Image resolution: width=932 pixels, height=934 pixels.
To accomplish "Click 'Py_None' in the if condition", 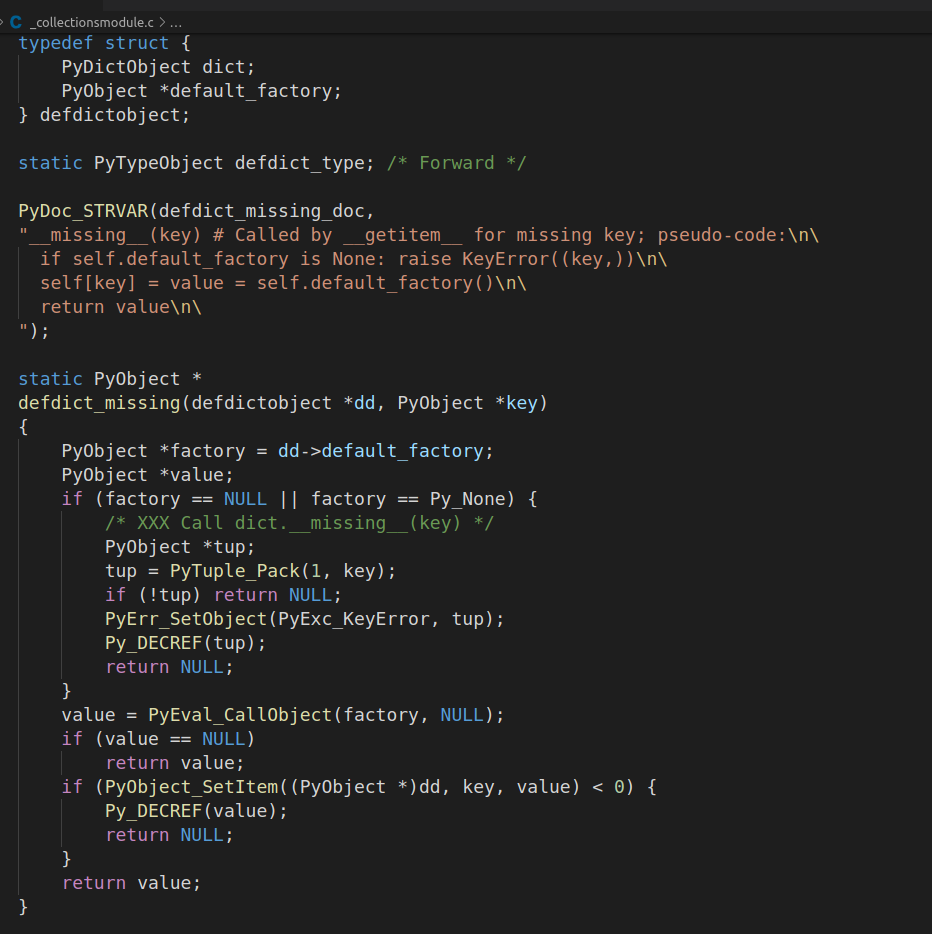I will 467,499.
